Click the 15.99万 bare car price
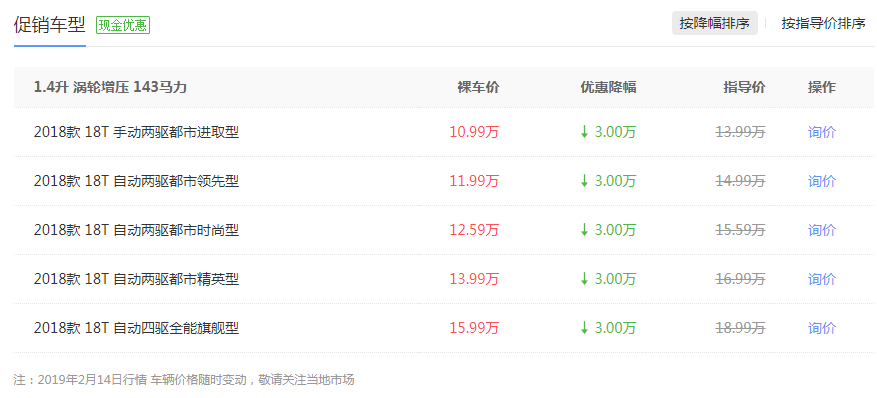 coord(474,328)
